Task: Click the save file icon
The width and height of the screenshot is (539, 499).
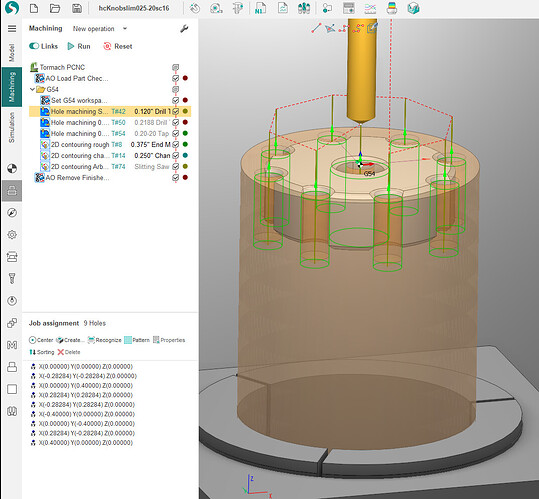Action: pos(77,8)
